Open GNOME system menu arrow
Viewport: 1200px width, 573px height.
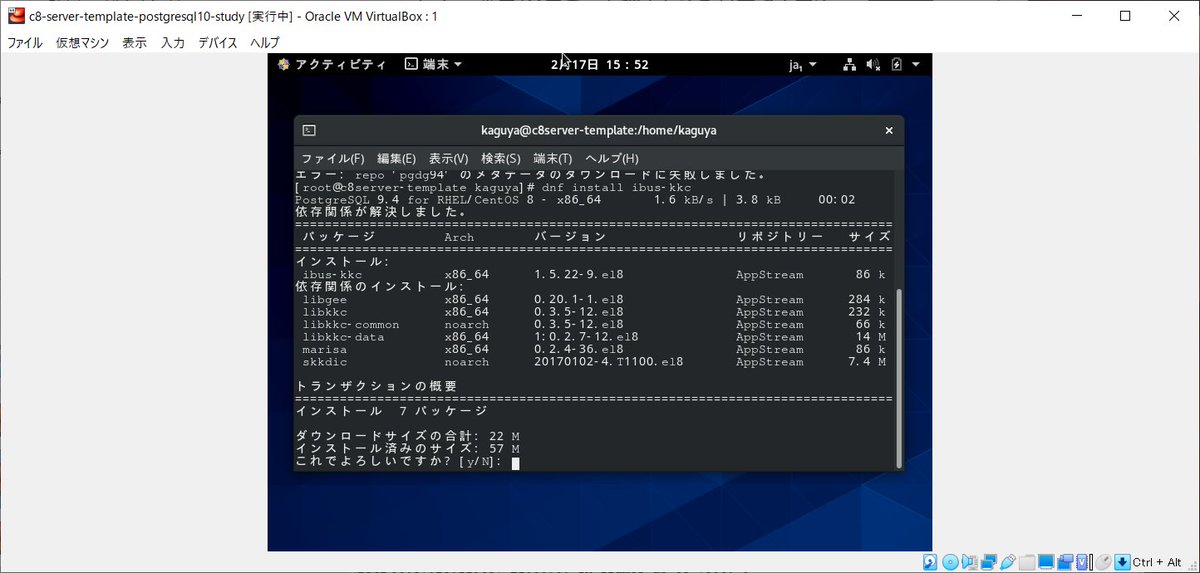click(x=916, y=64)
